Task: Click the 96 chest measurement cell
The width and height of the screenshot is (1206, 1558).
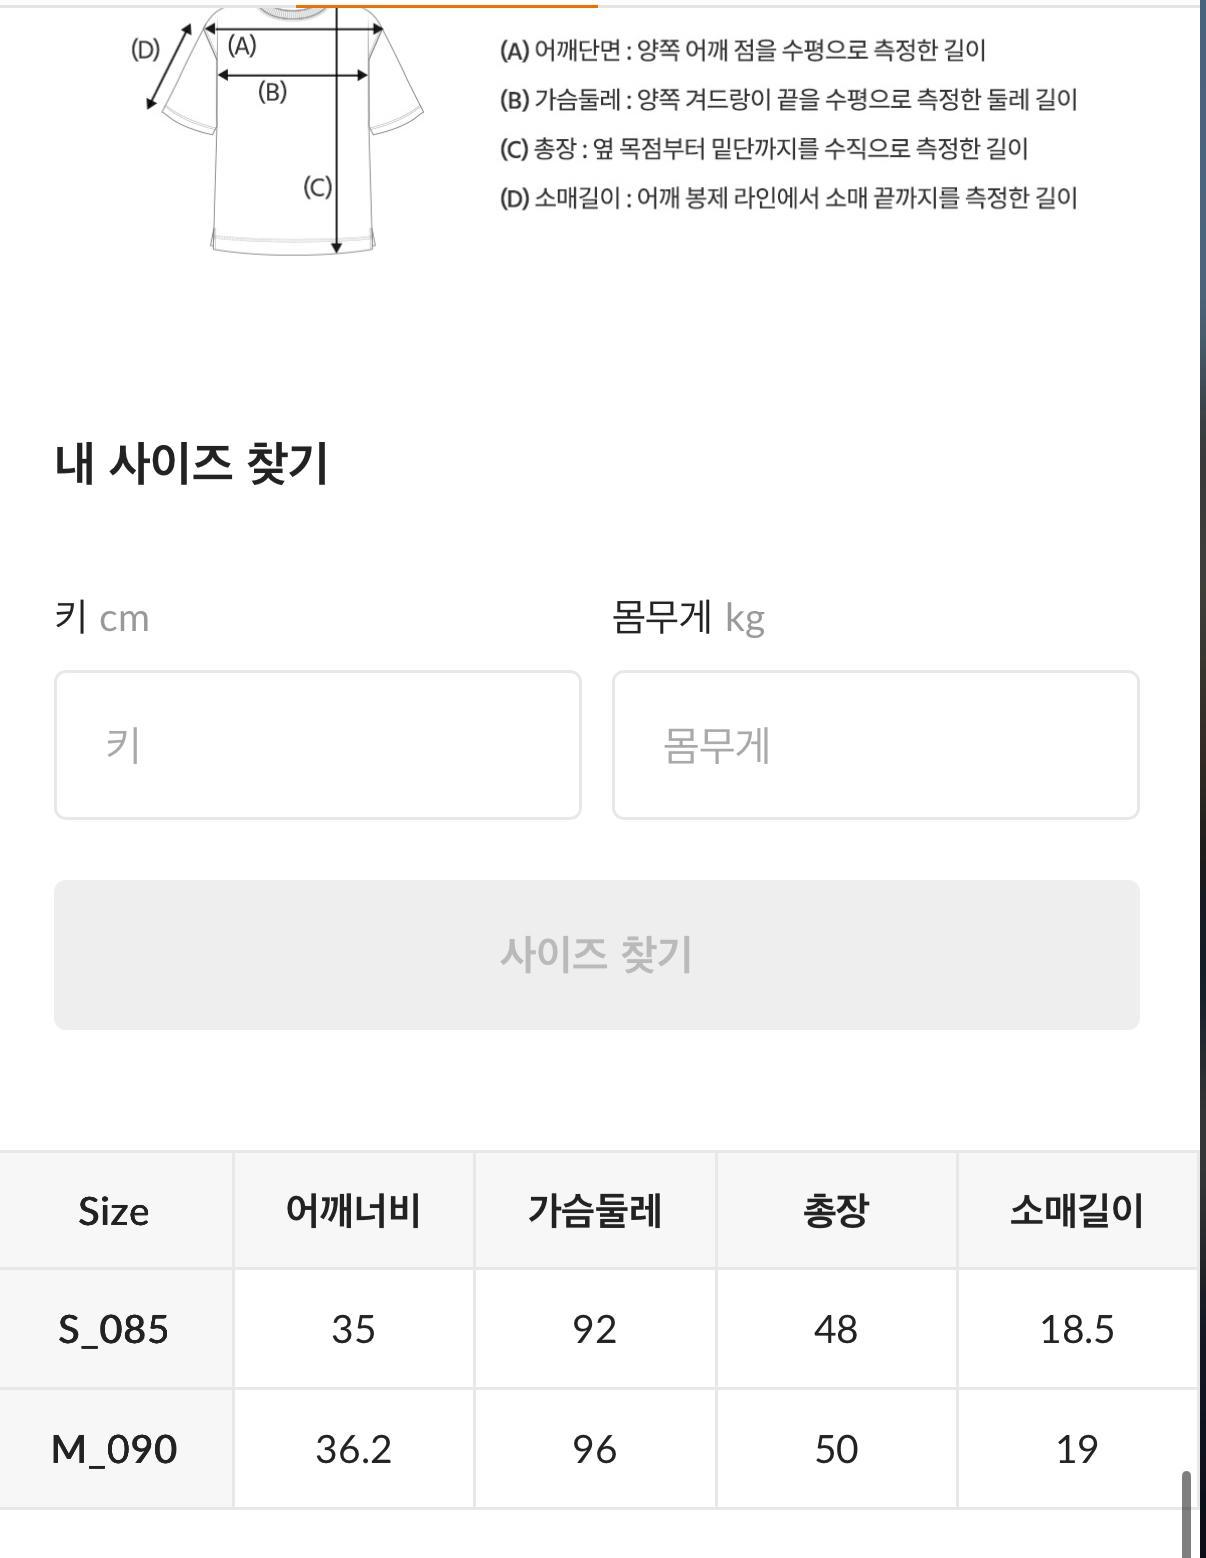Action: [595, 1449]
